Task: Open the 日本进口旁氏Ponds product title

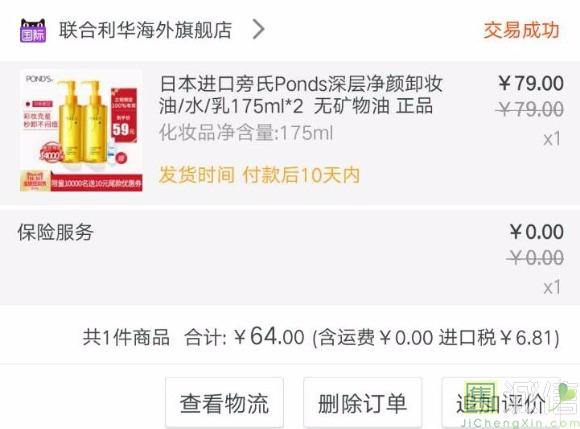Action: (x=301, y=95)
